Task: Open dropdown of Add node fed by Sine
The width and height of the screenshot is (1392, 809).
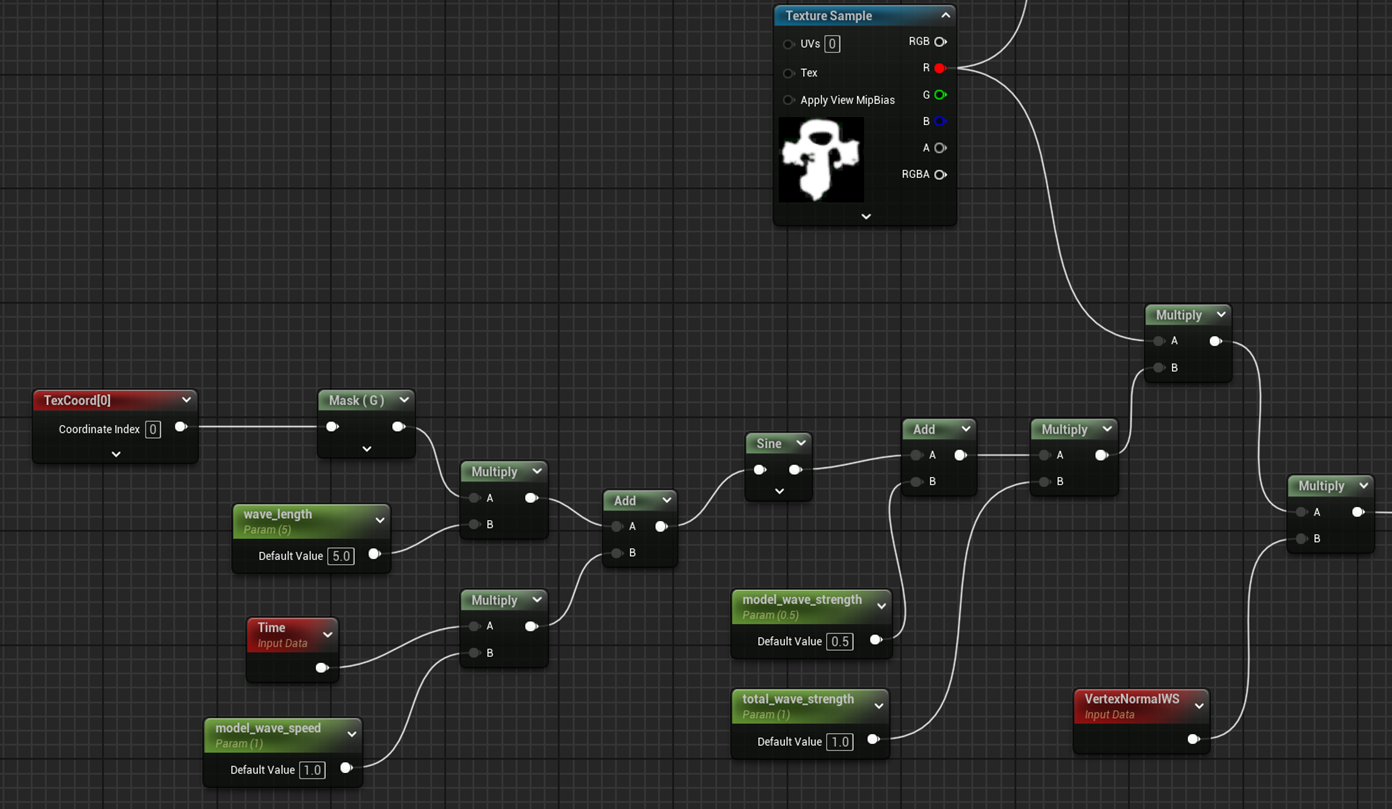Action: click(965, 429)
